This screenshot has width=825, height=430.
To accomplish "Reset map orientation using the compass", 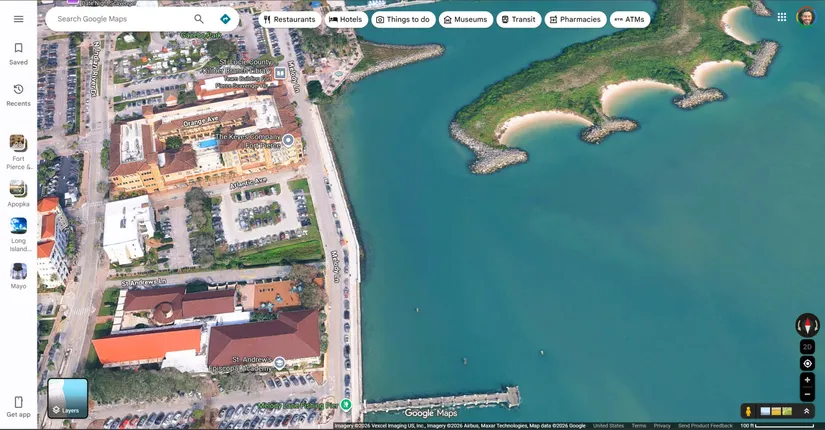I will point(807,325).
